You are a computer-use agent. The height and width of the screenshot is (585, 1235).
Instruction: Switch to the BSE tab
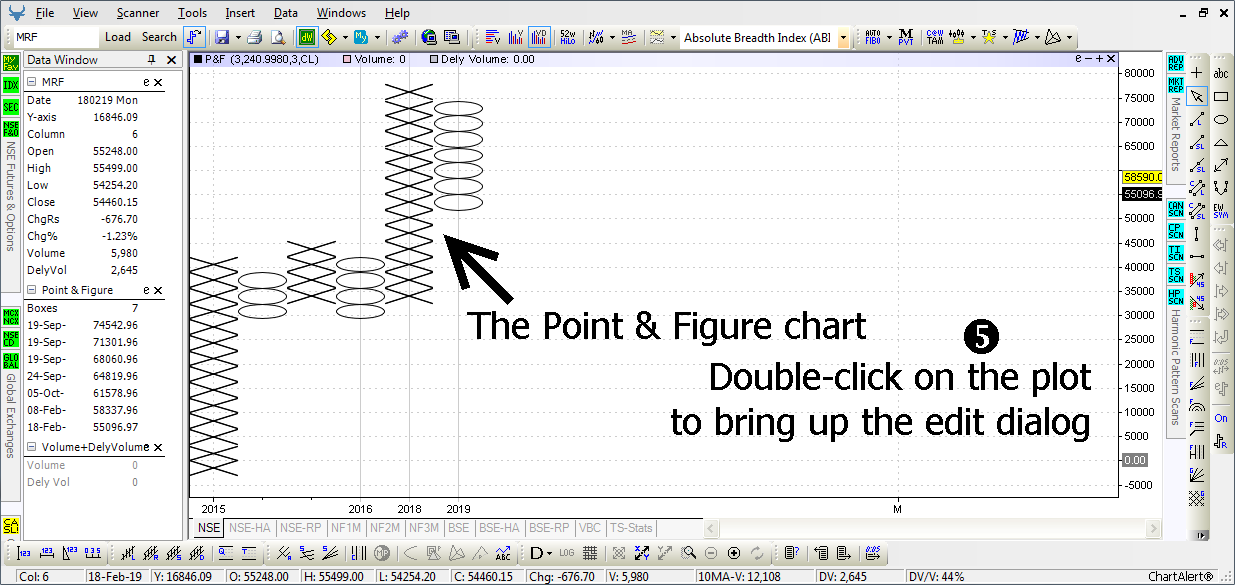459,528
